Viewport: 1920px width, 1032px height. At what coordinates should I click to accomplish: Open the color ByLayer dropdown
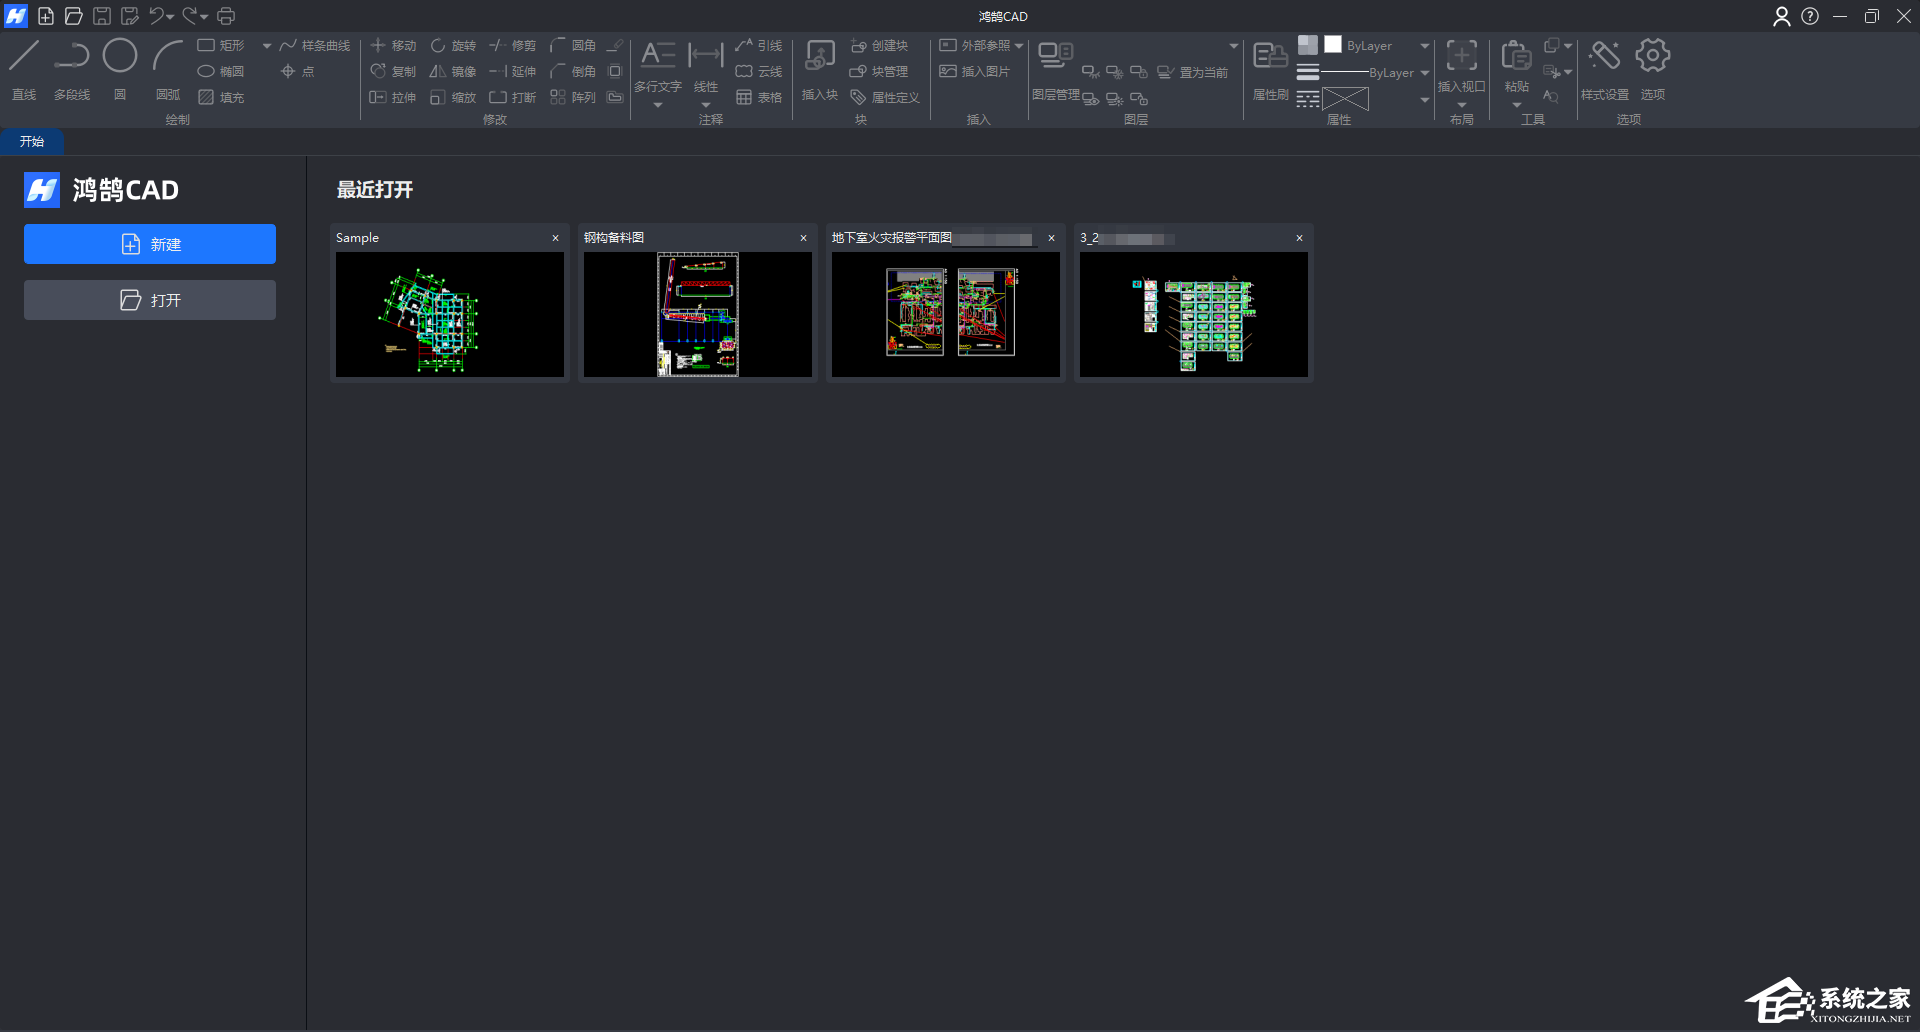(1425, 46)
